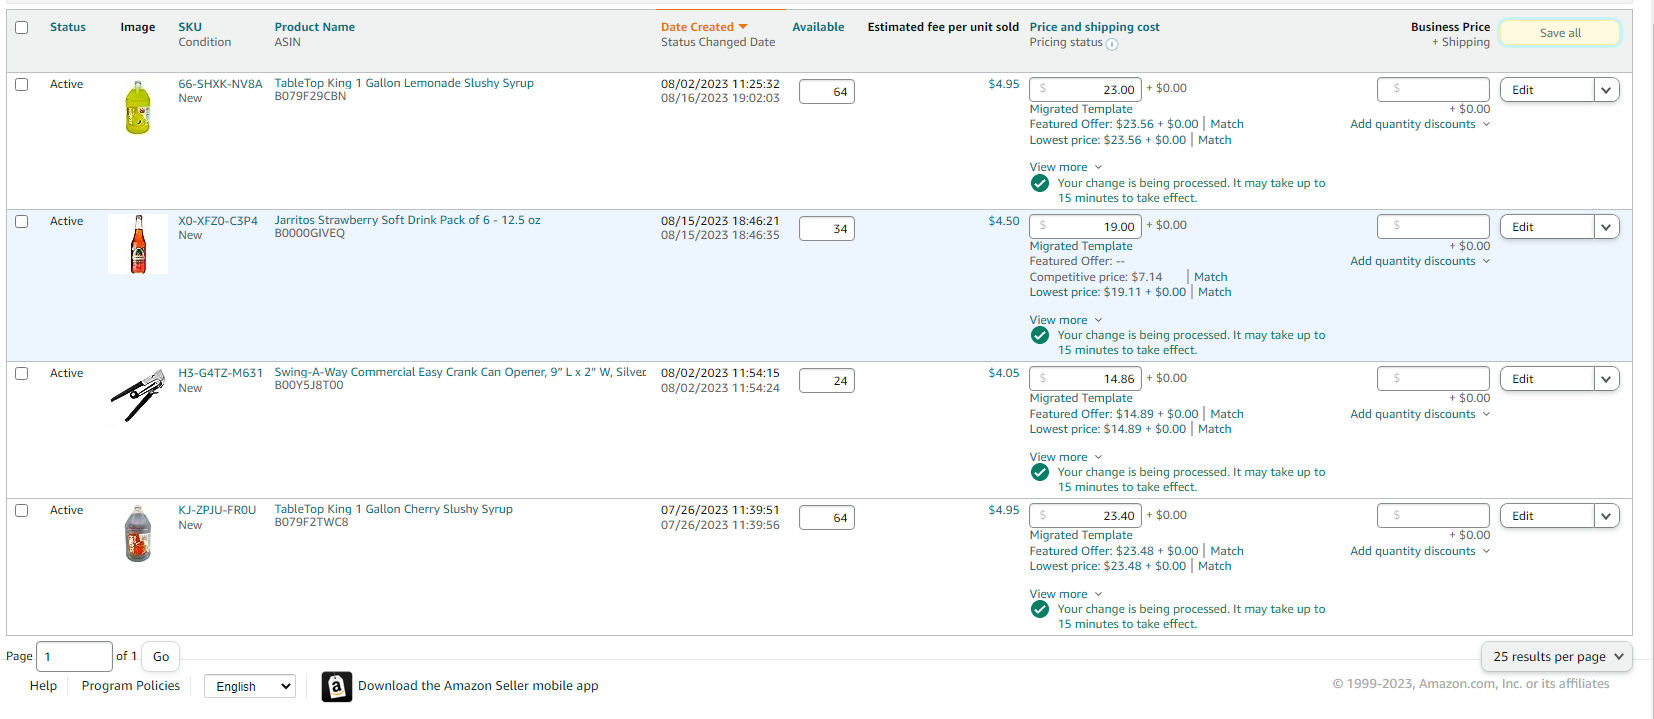Check the box for SKU H3-G4TZ-M631

click(21, 373)
